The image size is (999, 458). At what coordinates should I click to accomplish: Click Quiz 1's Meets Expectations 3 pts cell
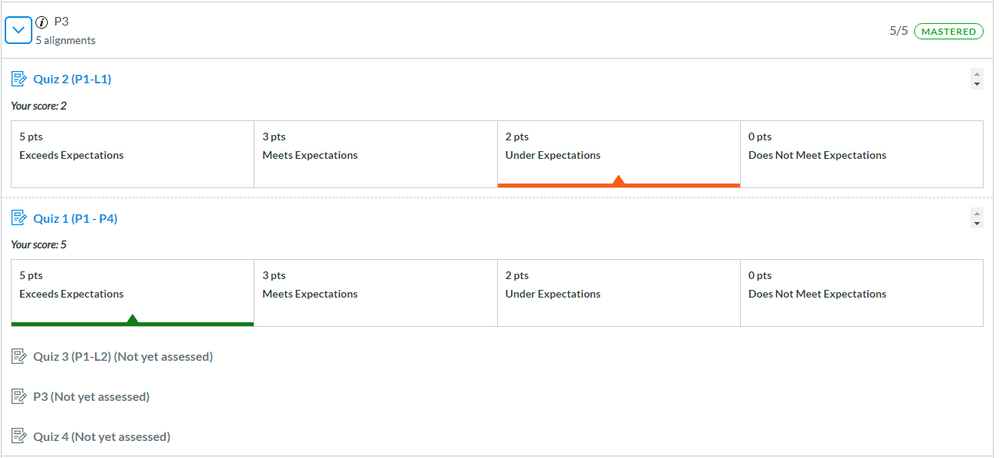tap(375, 292)
